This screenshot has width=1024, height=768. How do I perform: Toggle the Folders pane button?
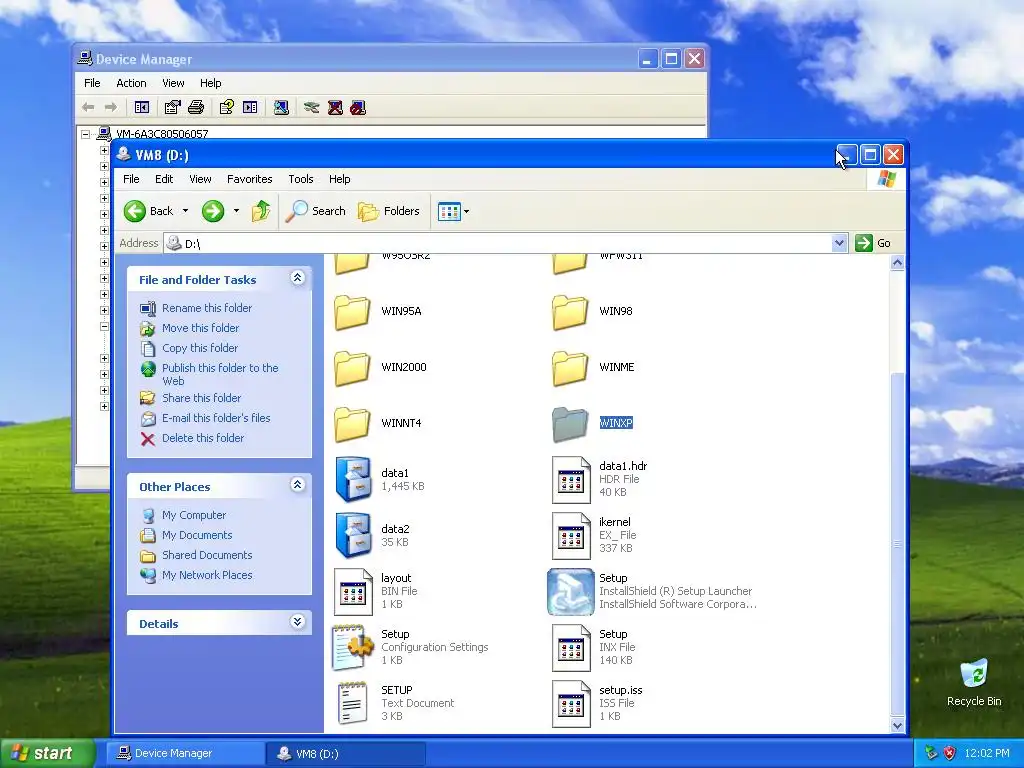coord(389,211)
